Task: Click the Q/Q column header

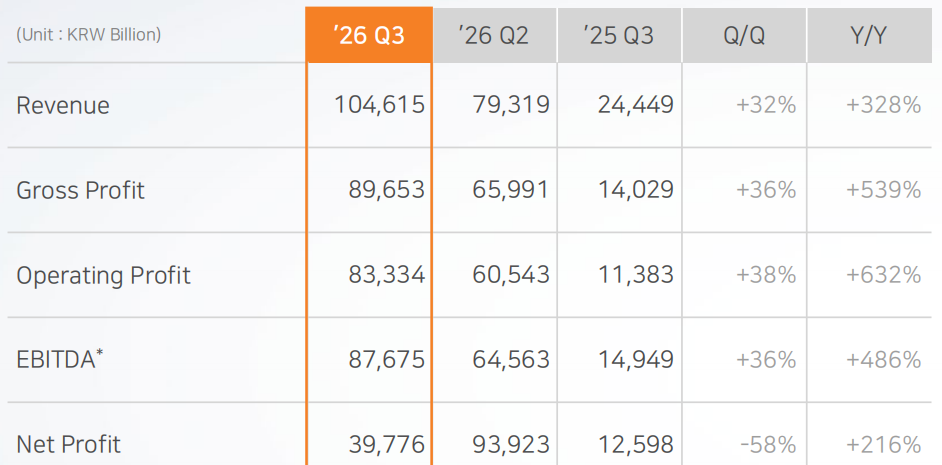Action: 744,35
